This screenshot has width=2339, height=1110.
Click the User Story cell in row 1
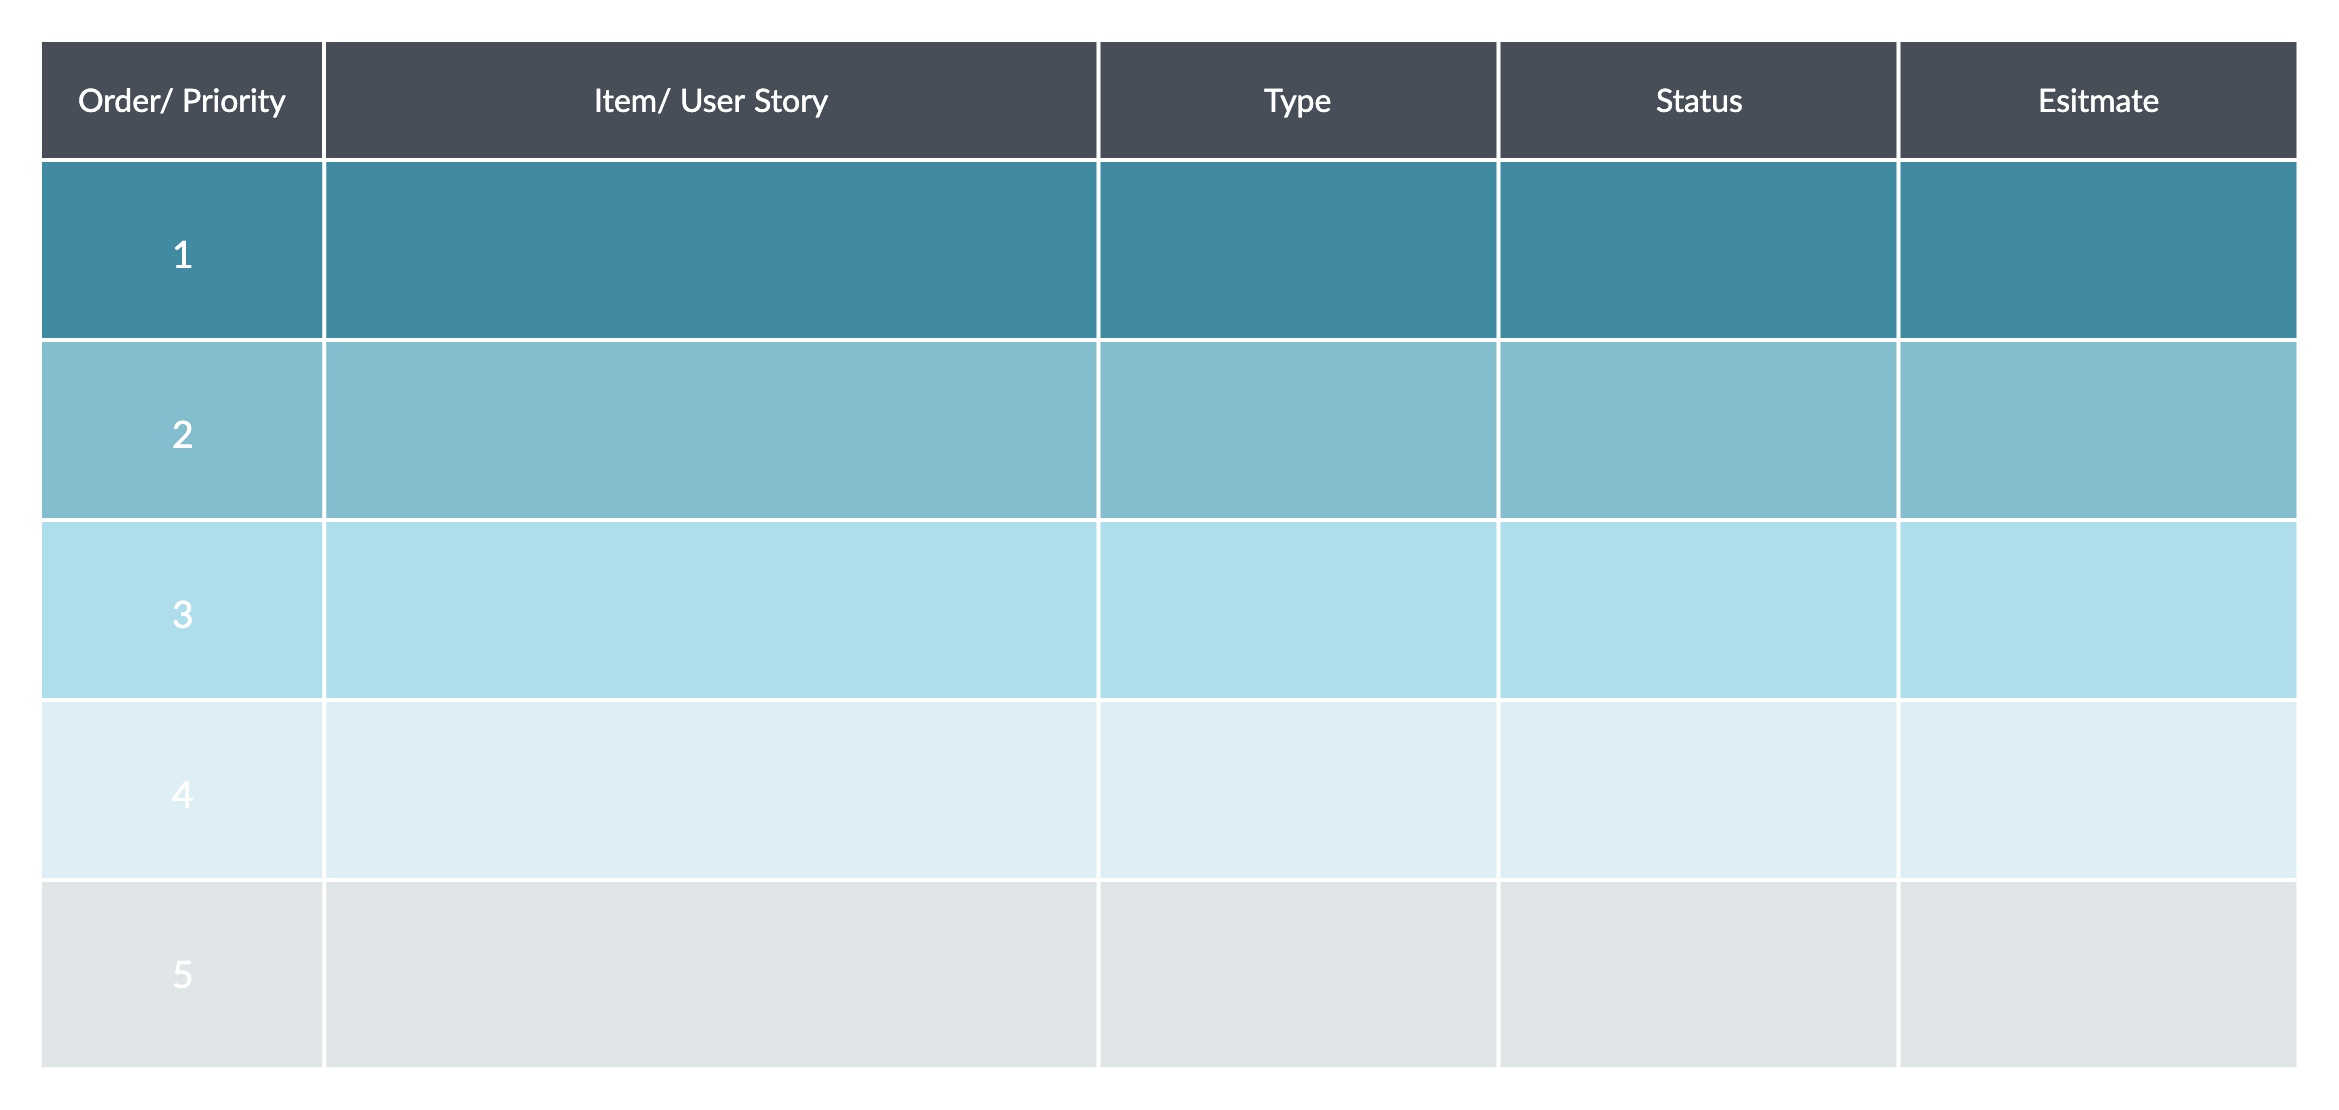(x=711, y=251)
